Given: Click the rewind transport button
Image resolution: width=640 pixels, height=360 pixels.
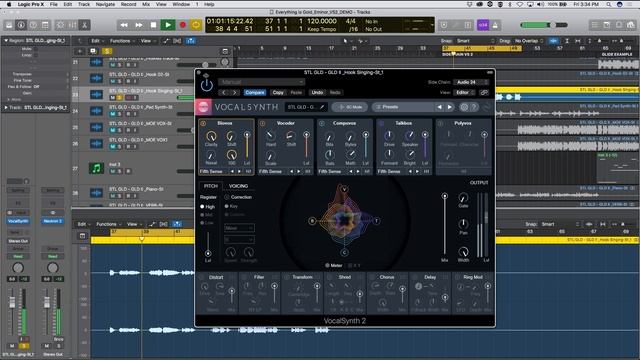Looking at the screenshot, I should tap(124, 25).
